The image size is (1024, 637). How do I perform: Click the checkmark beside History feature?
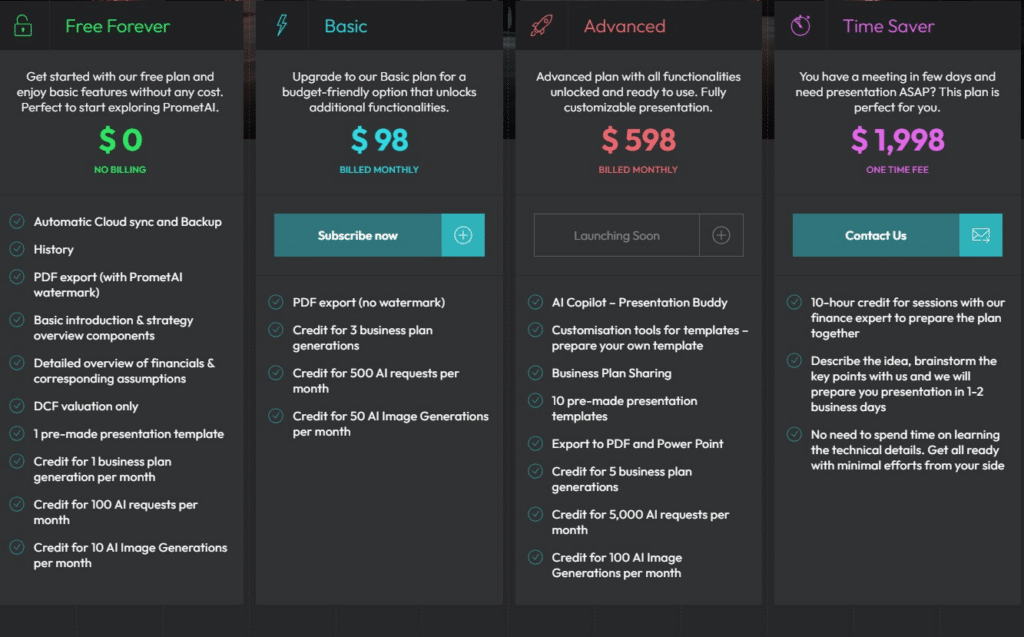click(17, 249)
